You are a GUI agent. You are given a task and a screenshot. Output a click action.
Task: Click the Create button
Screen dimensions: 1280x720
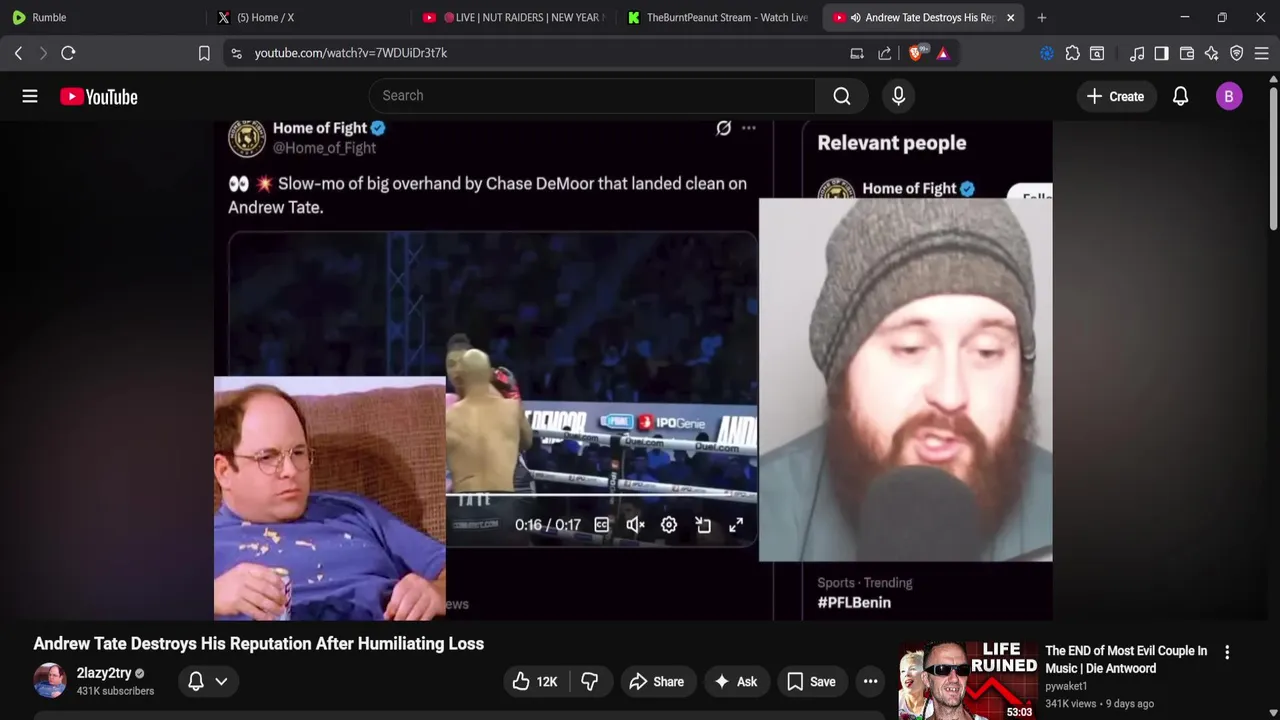tap(1115, 96)
